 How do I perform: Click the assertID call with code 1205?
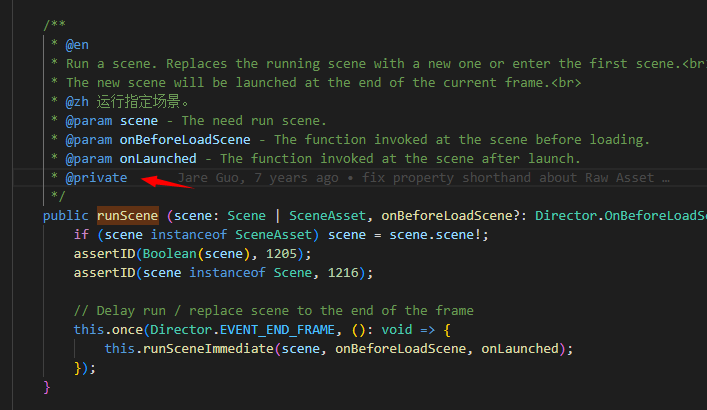tap(105, 253)
